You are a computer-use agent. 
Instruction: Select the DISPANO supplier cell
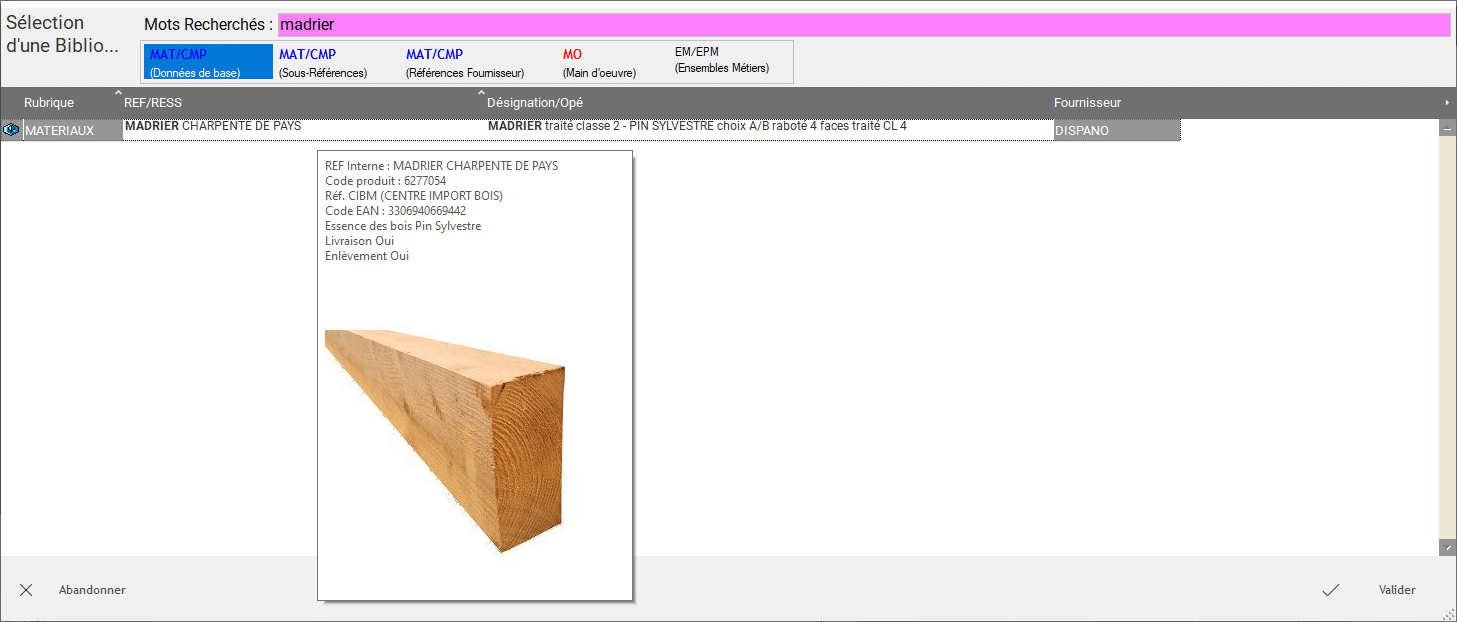tap(1116, 130)
